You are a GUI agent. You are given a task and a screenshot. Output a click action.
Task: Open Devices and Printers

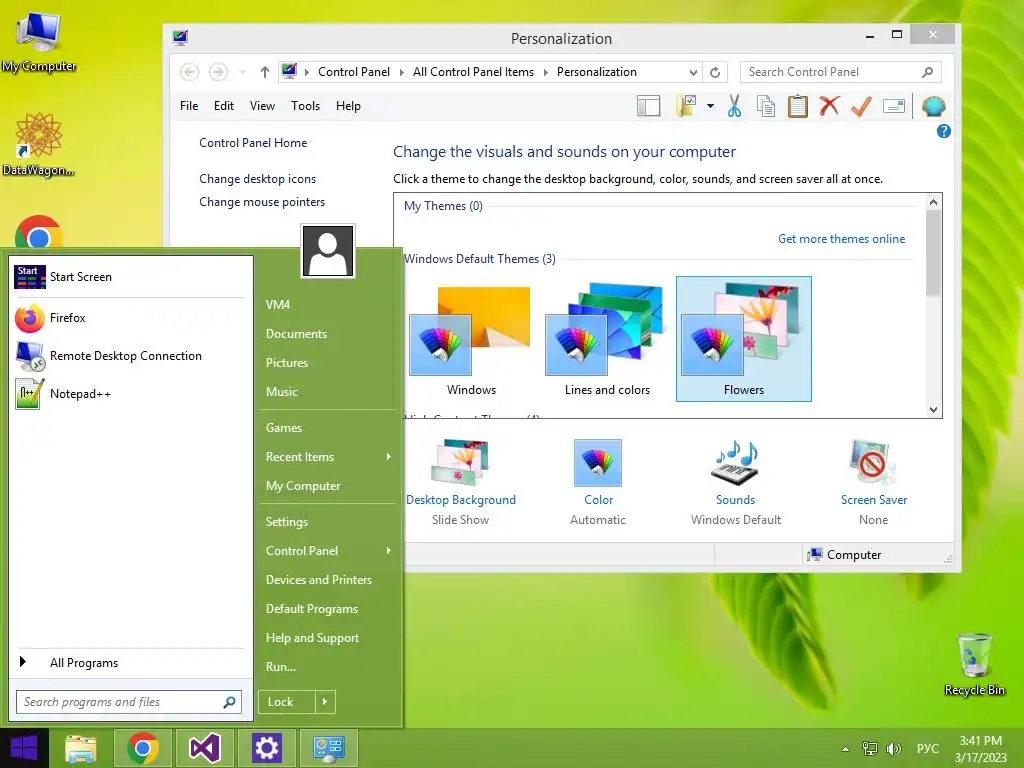click(319, 580)
